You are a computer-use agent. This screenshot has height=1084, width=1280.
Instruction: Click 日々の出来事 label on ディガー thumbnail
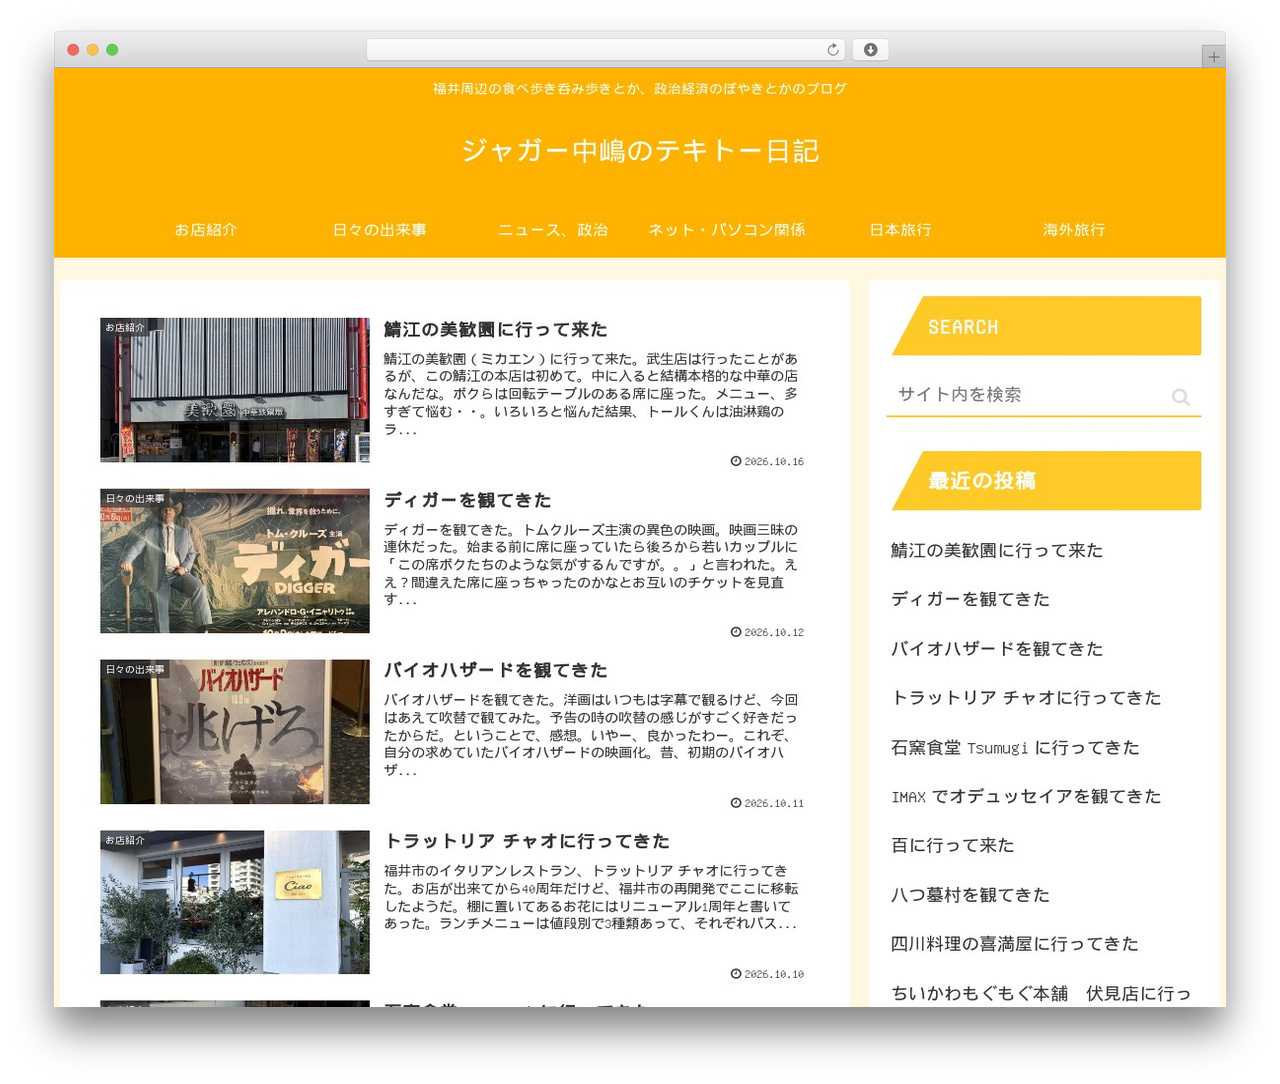tap(135, 498)
